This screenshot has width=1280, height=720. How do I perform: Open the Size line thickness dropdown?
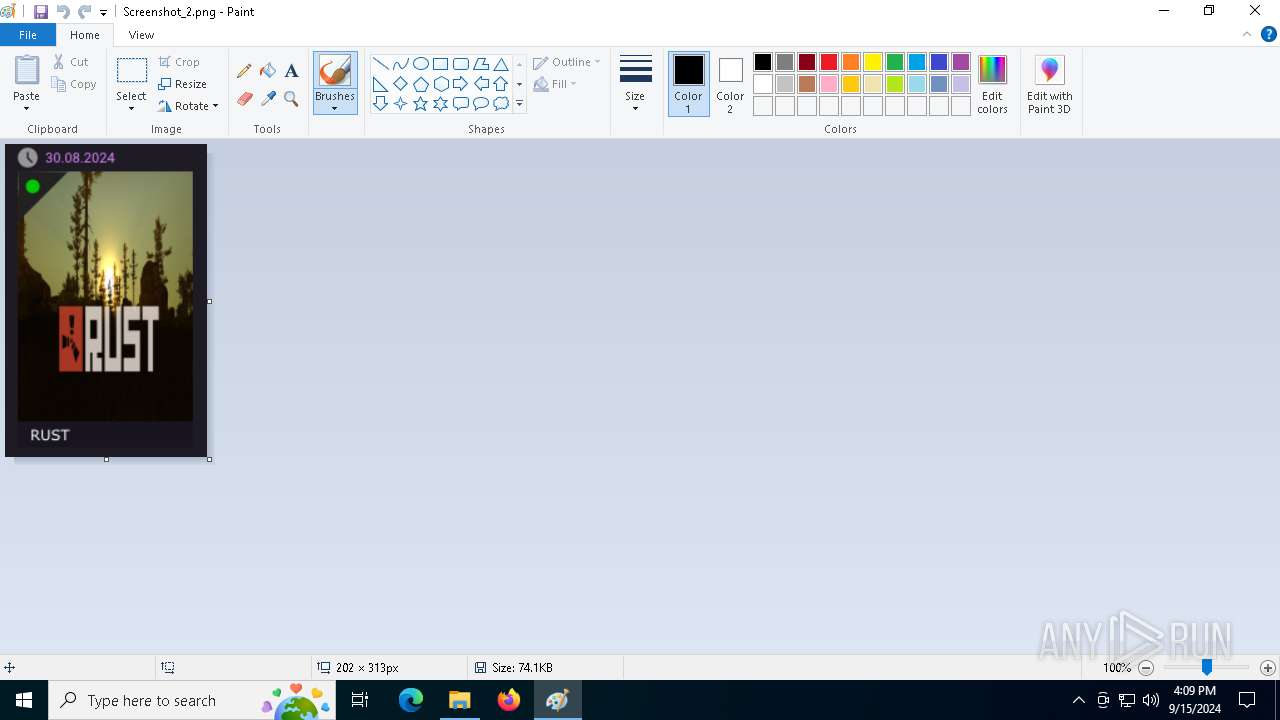tap(635, 85)
